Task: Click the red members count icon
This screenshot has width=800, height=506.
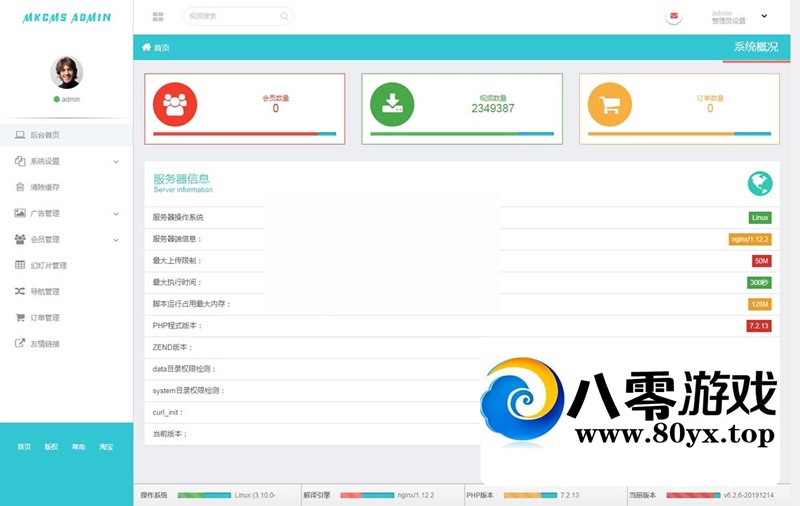Action: coord(175,105)
